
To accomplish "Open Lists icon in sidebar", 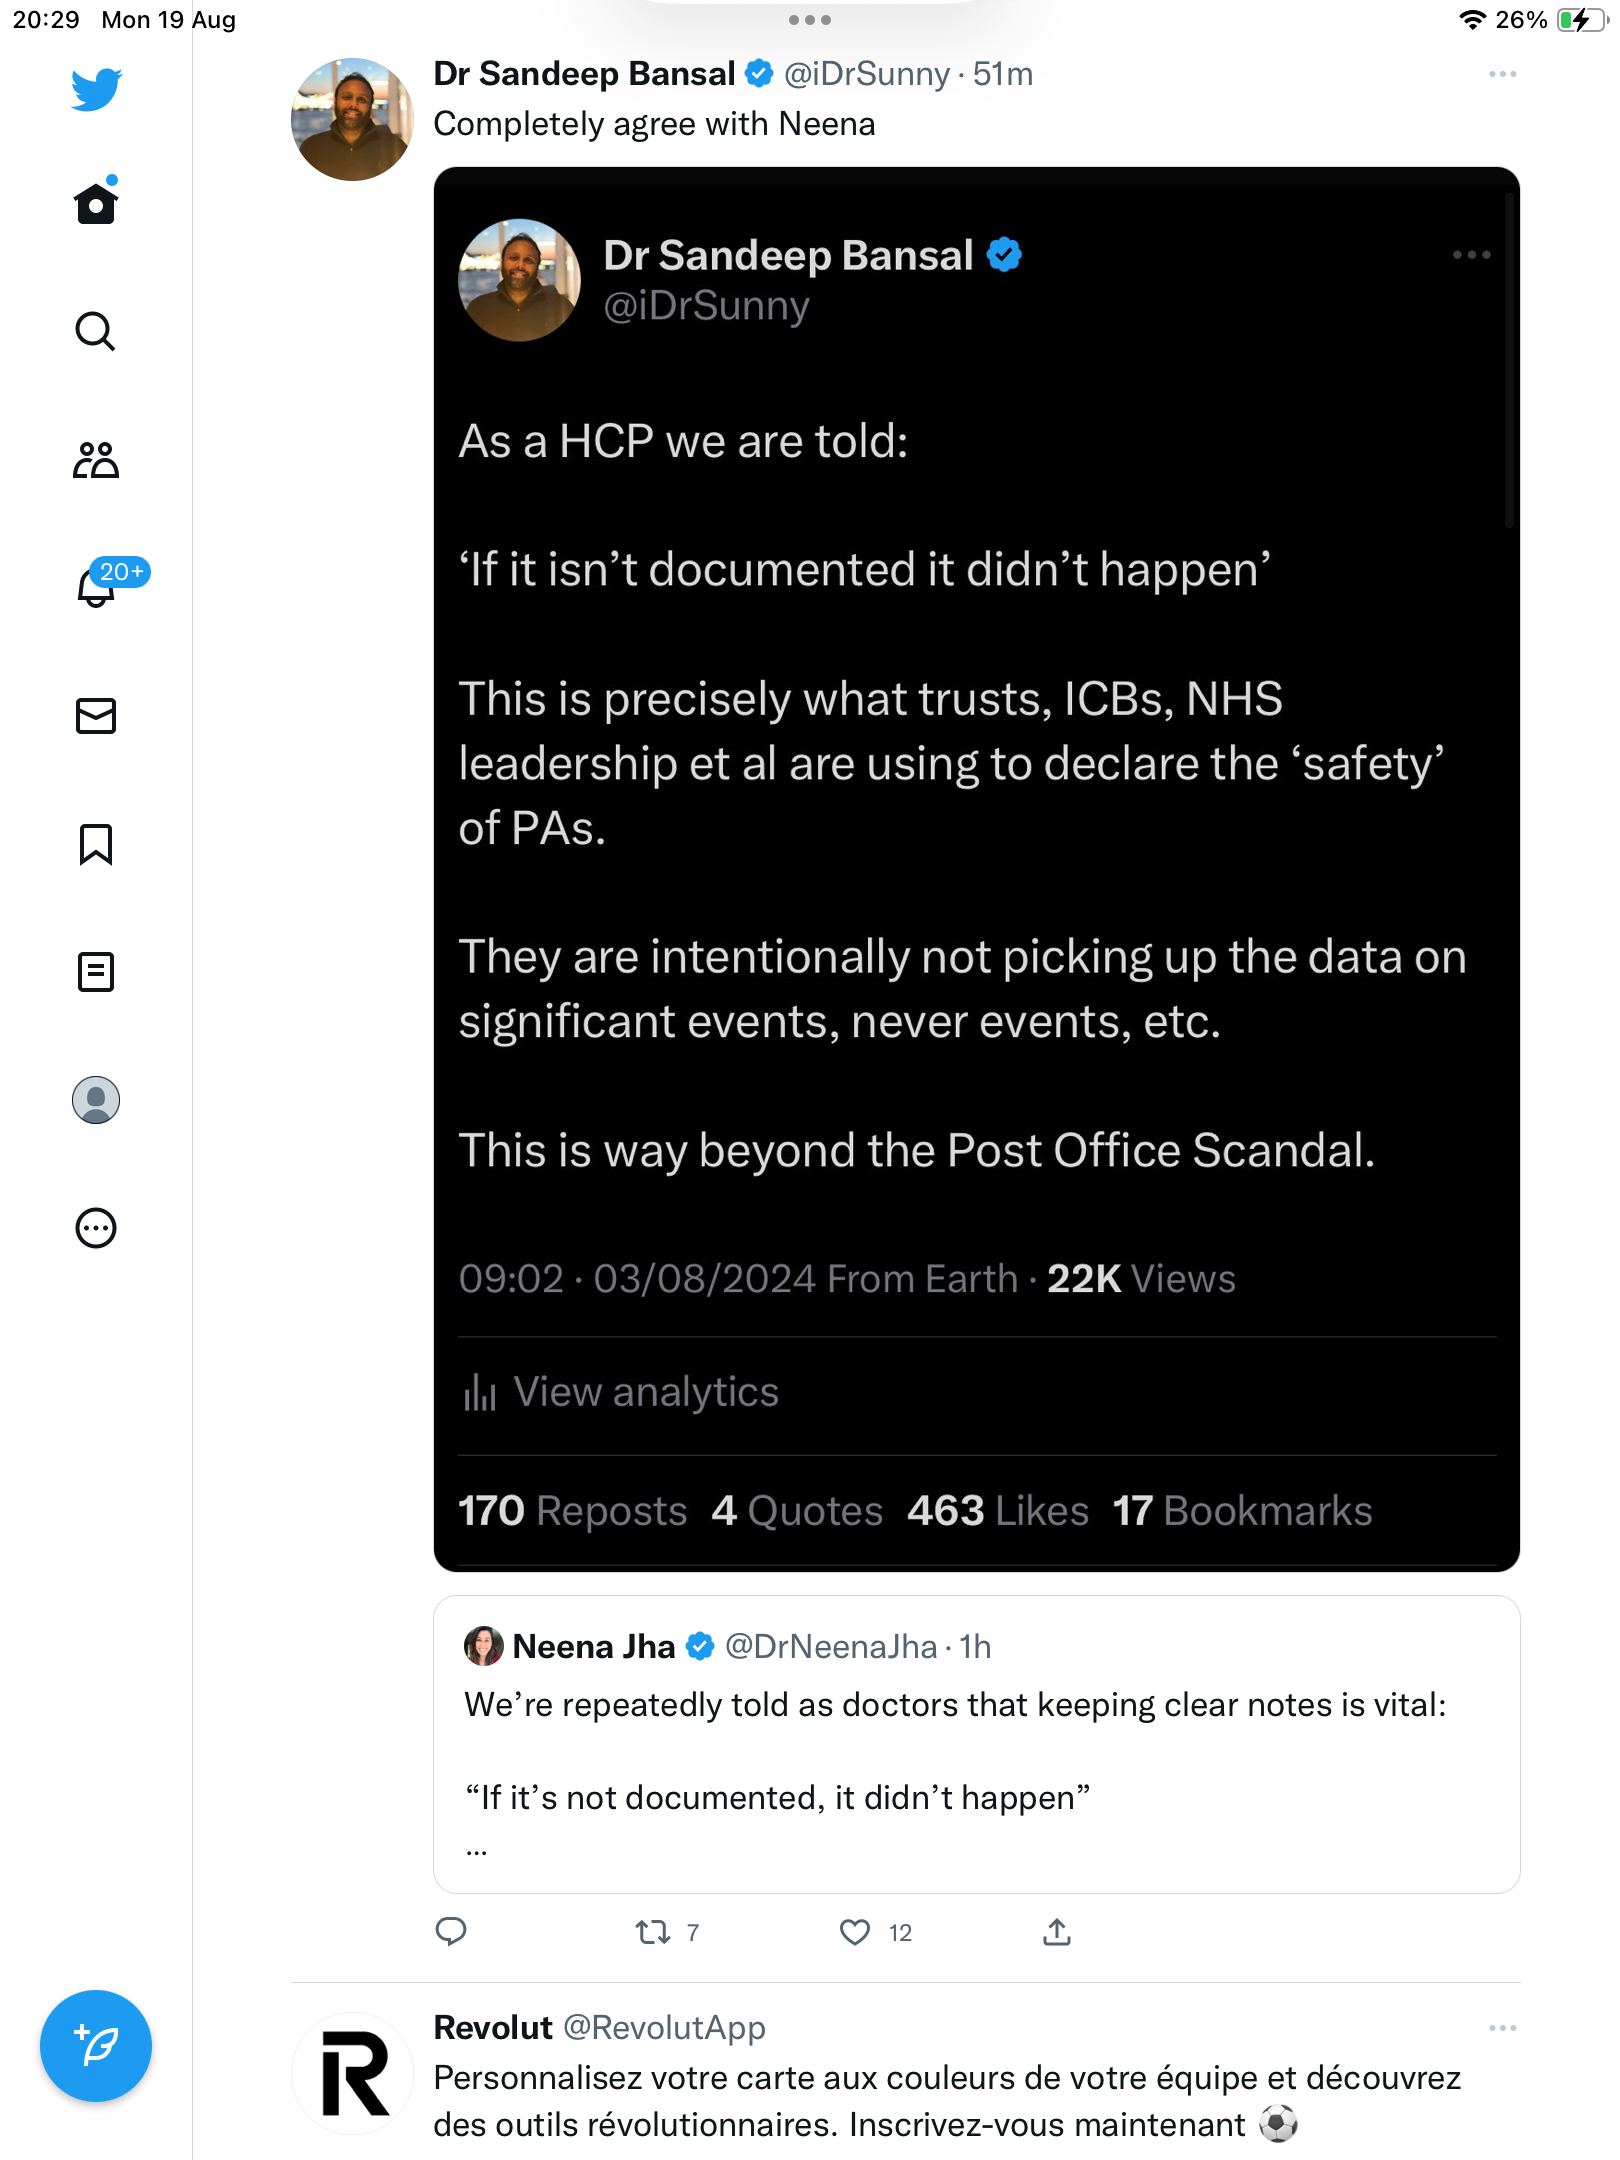I will [x=96, y=972].
